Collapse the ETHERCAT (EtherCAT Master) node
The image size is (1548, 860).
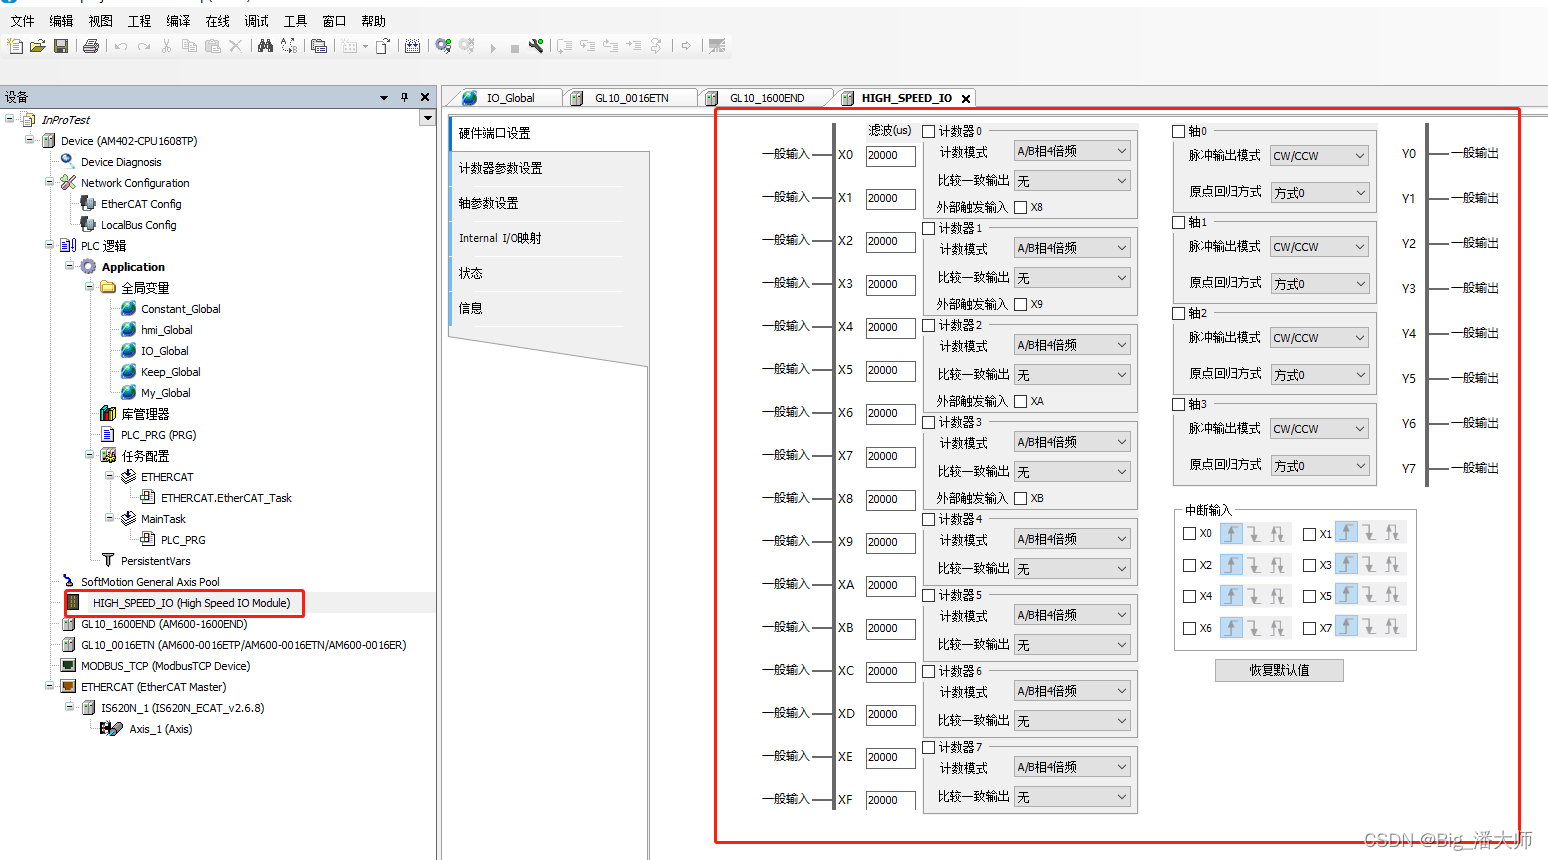[49, 686]
